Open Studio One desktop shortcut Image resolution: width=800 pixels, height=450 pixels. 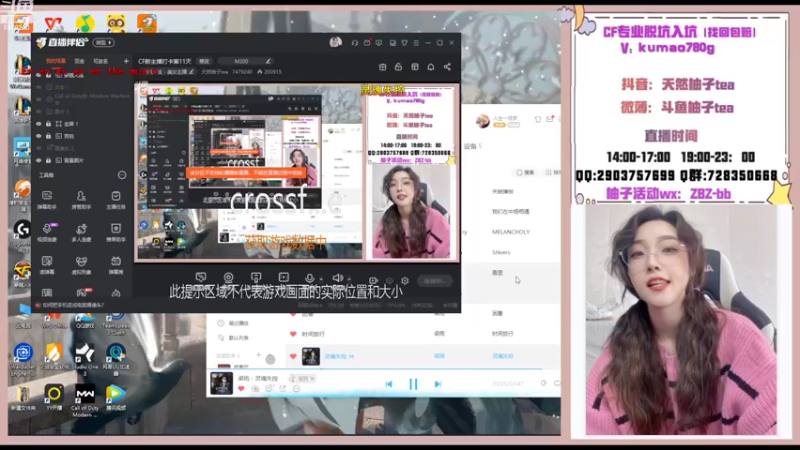[85, 359]
